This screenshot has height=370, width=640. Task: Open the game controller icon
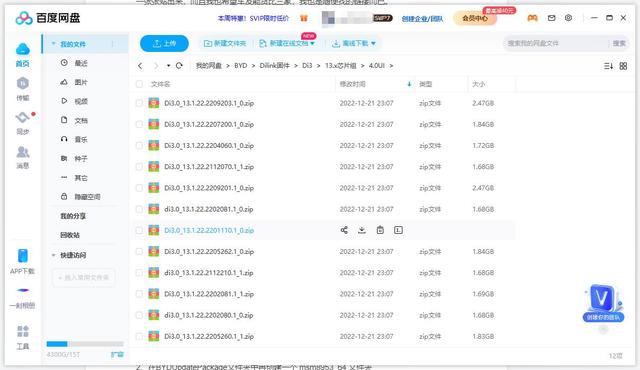532,18
